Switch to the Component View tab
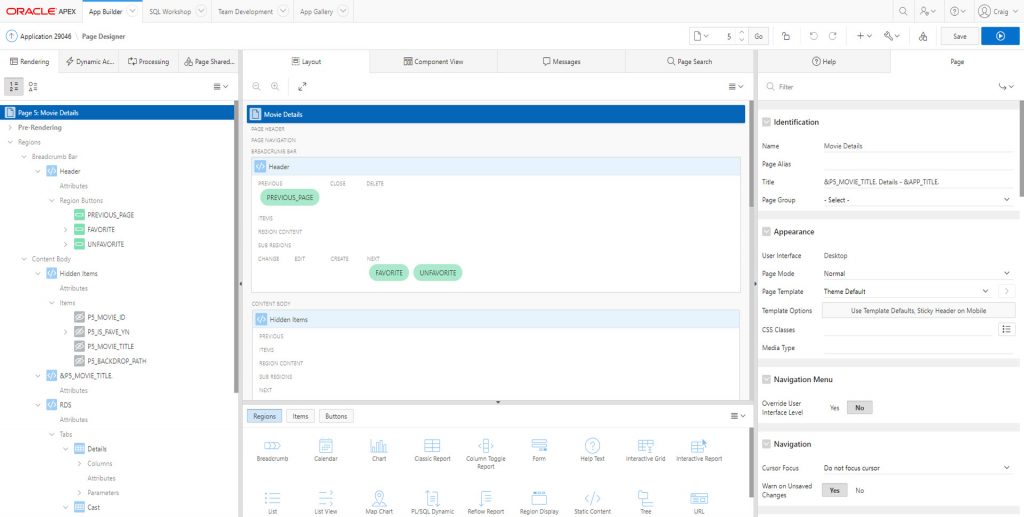 point(434,61)
